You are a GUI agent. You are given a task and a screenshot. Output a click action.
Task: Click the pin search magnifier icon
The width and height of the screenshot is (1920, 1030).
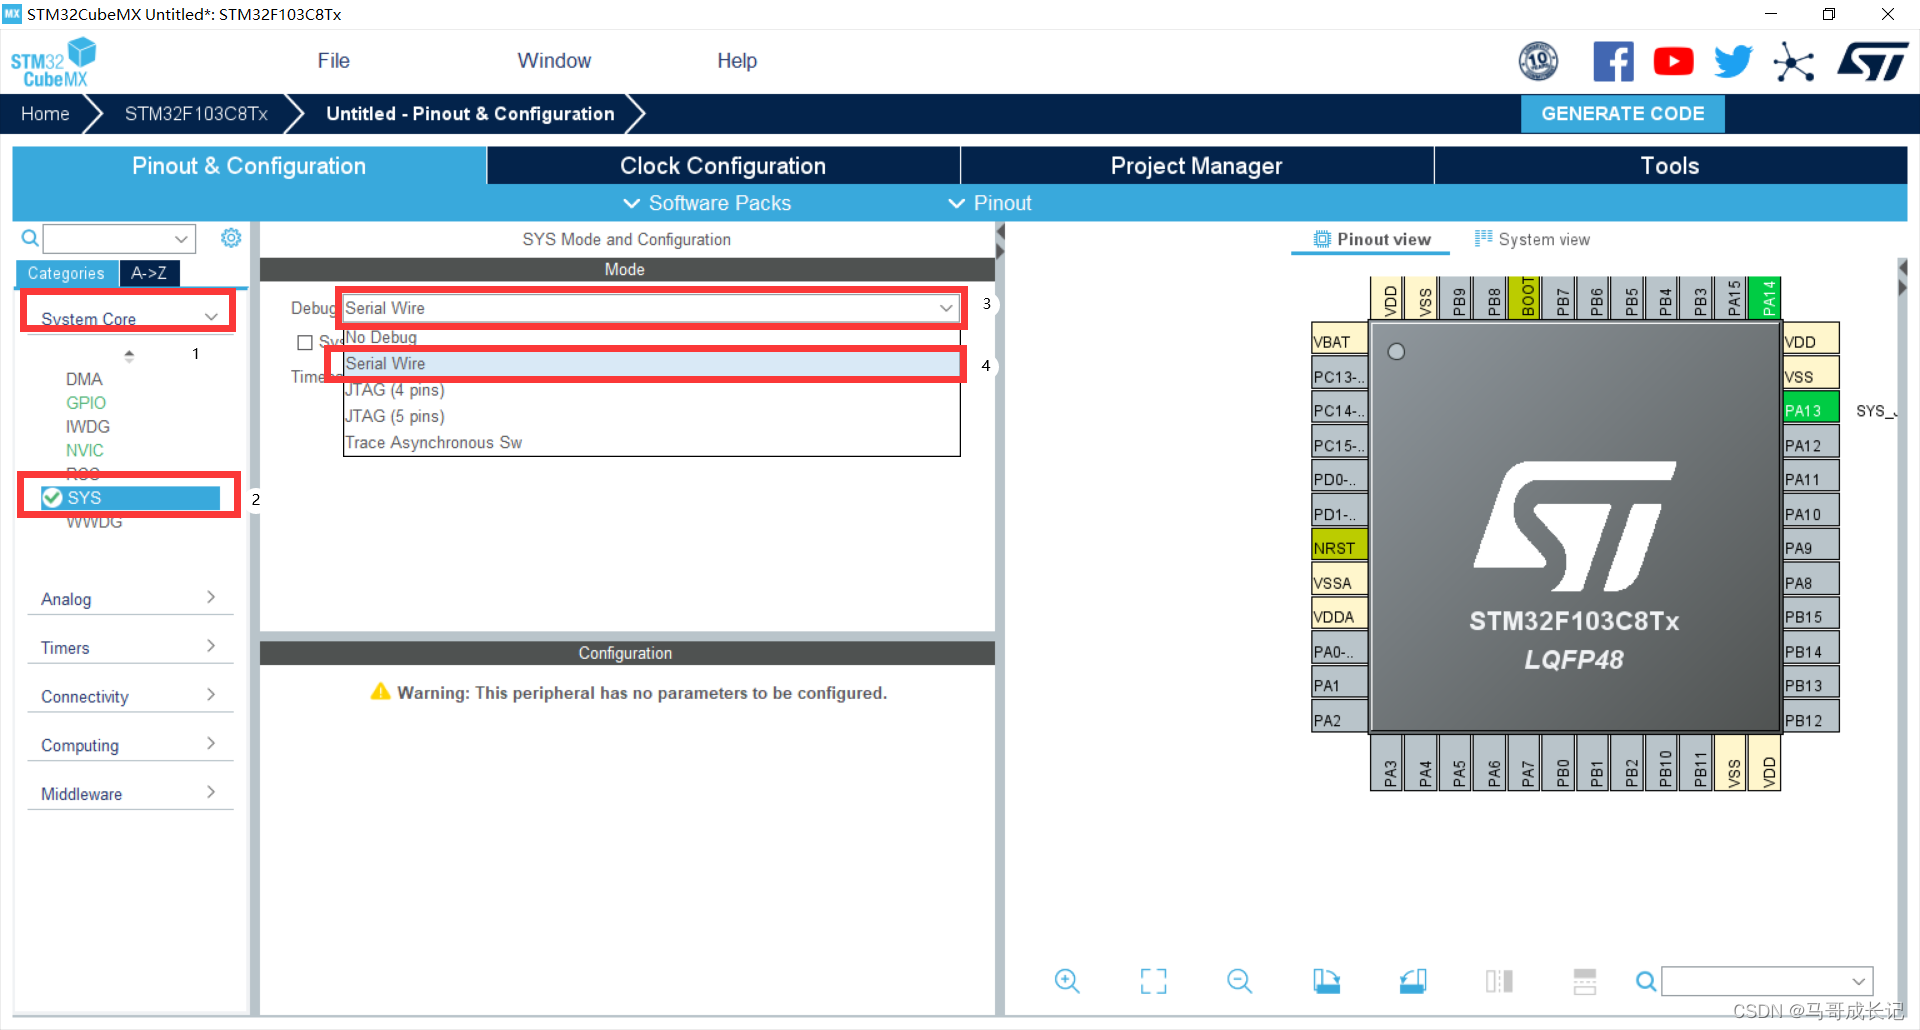[x=1645, y=981]
